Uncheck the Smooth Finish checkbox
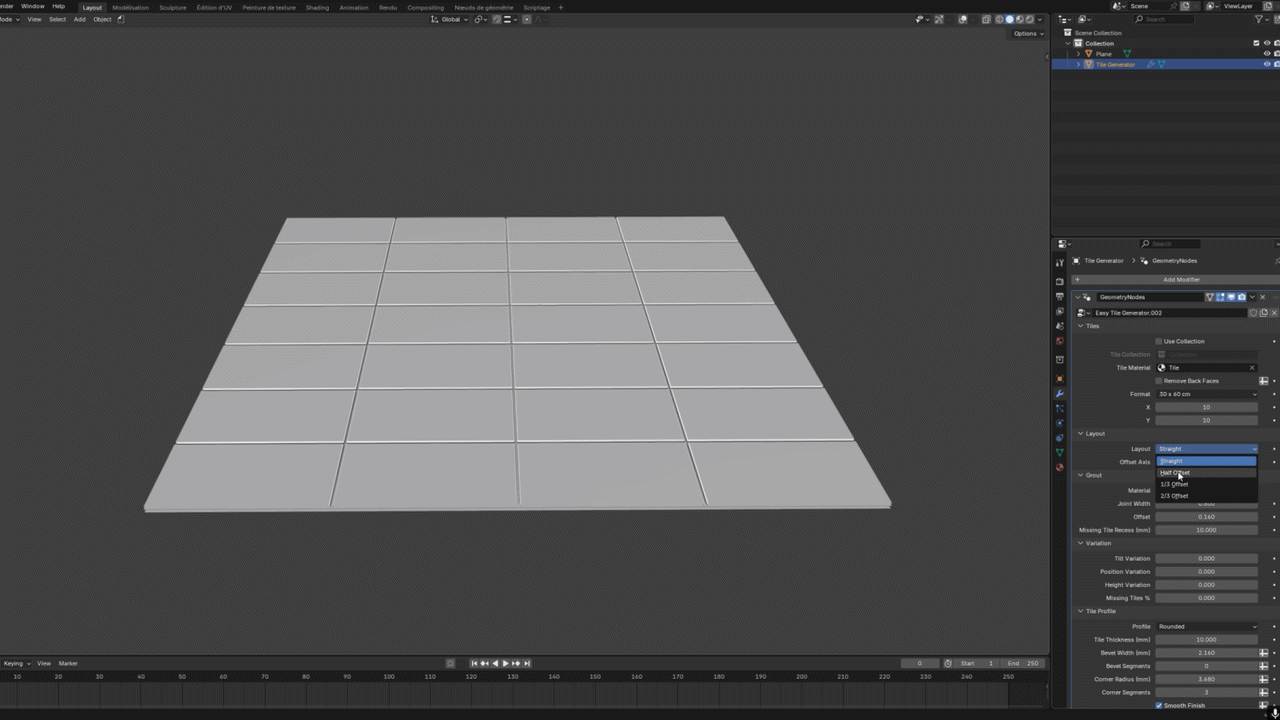Image resolution: width=1280 pixels, height=720 pixels. [1159, 706]
